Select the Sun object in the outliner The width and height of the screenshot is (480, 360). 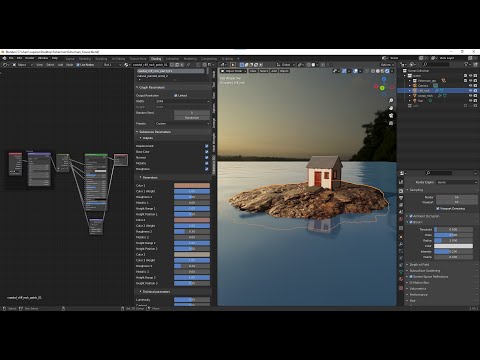coord(421,101)
